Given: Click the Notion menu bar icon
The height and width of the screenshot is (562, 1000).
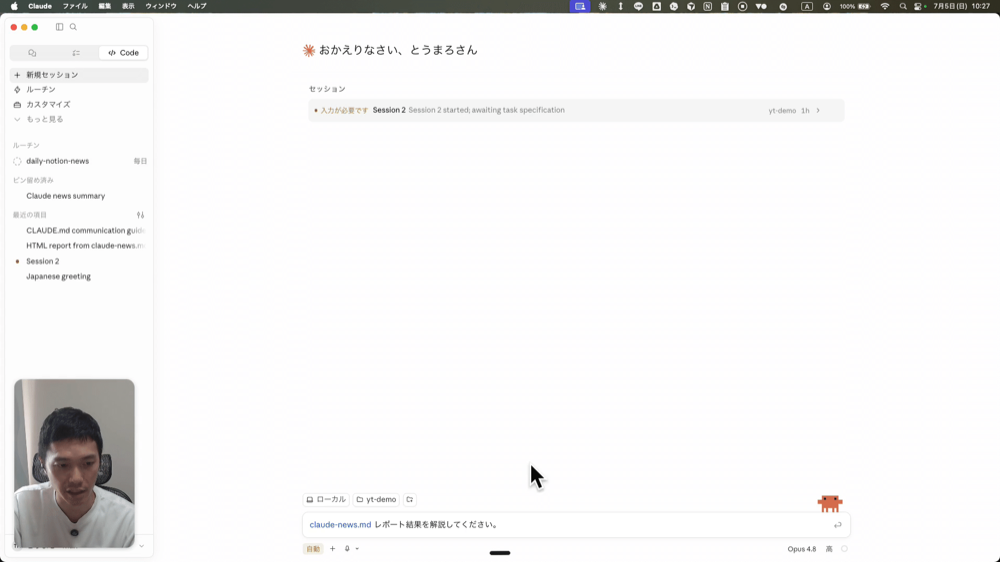Looking at the screenshot, I should 708,6.
